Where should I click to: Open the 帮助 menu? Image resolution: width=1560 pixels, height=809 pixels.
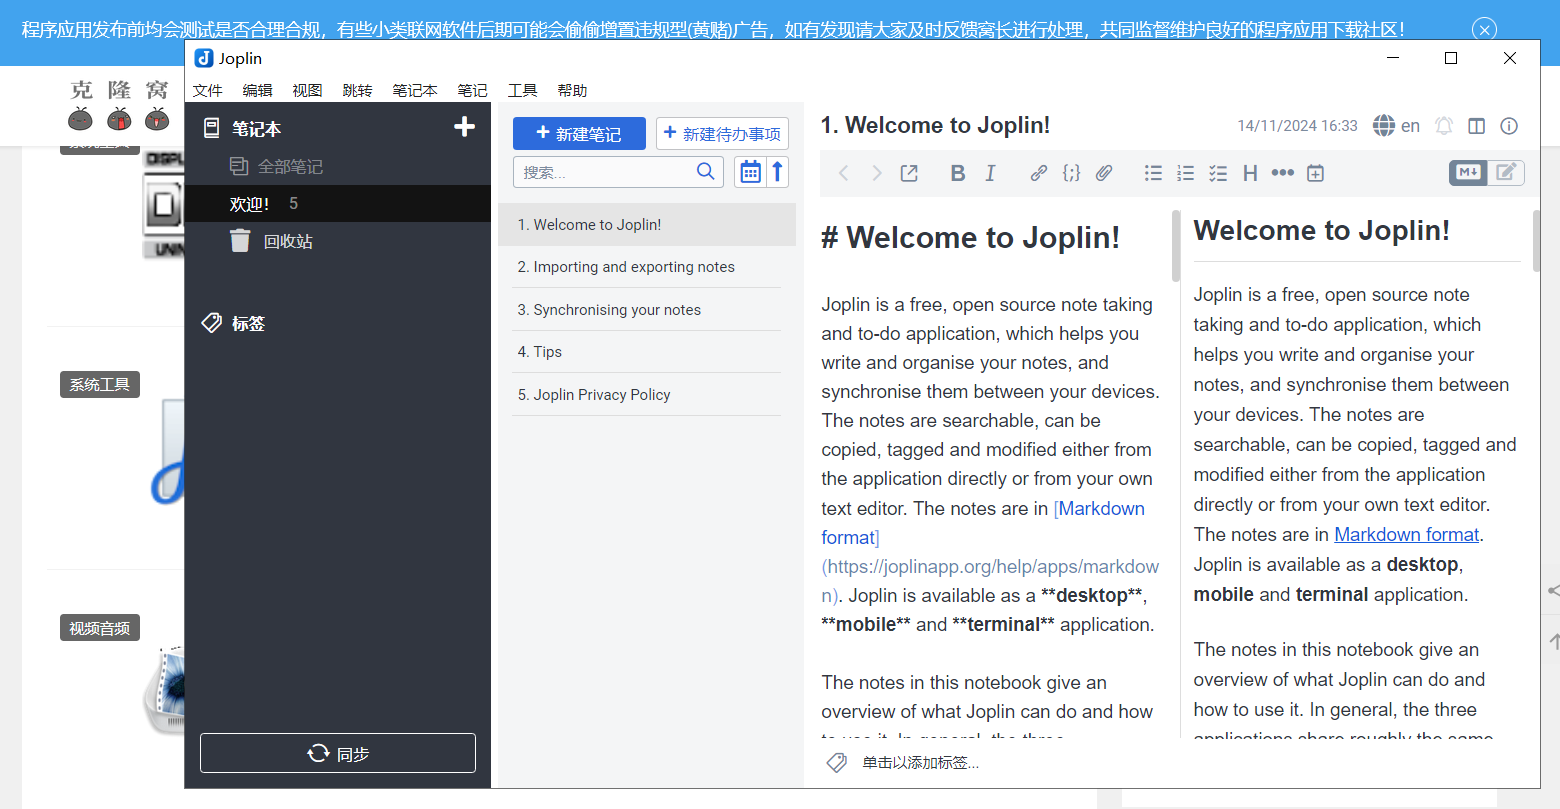pyautogui.click(x=573, y=90)
